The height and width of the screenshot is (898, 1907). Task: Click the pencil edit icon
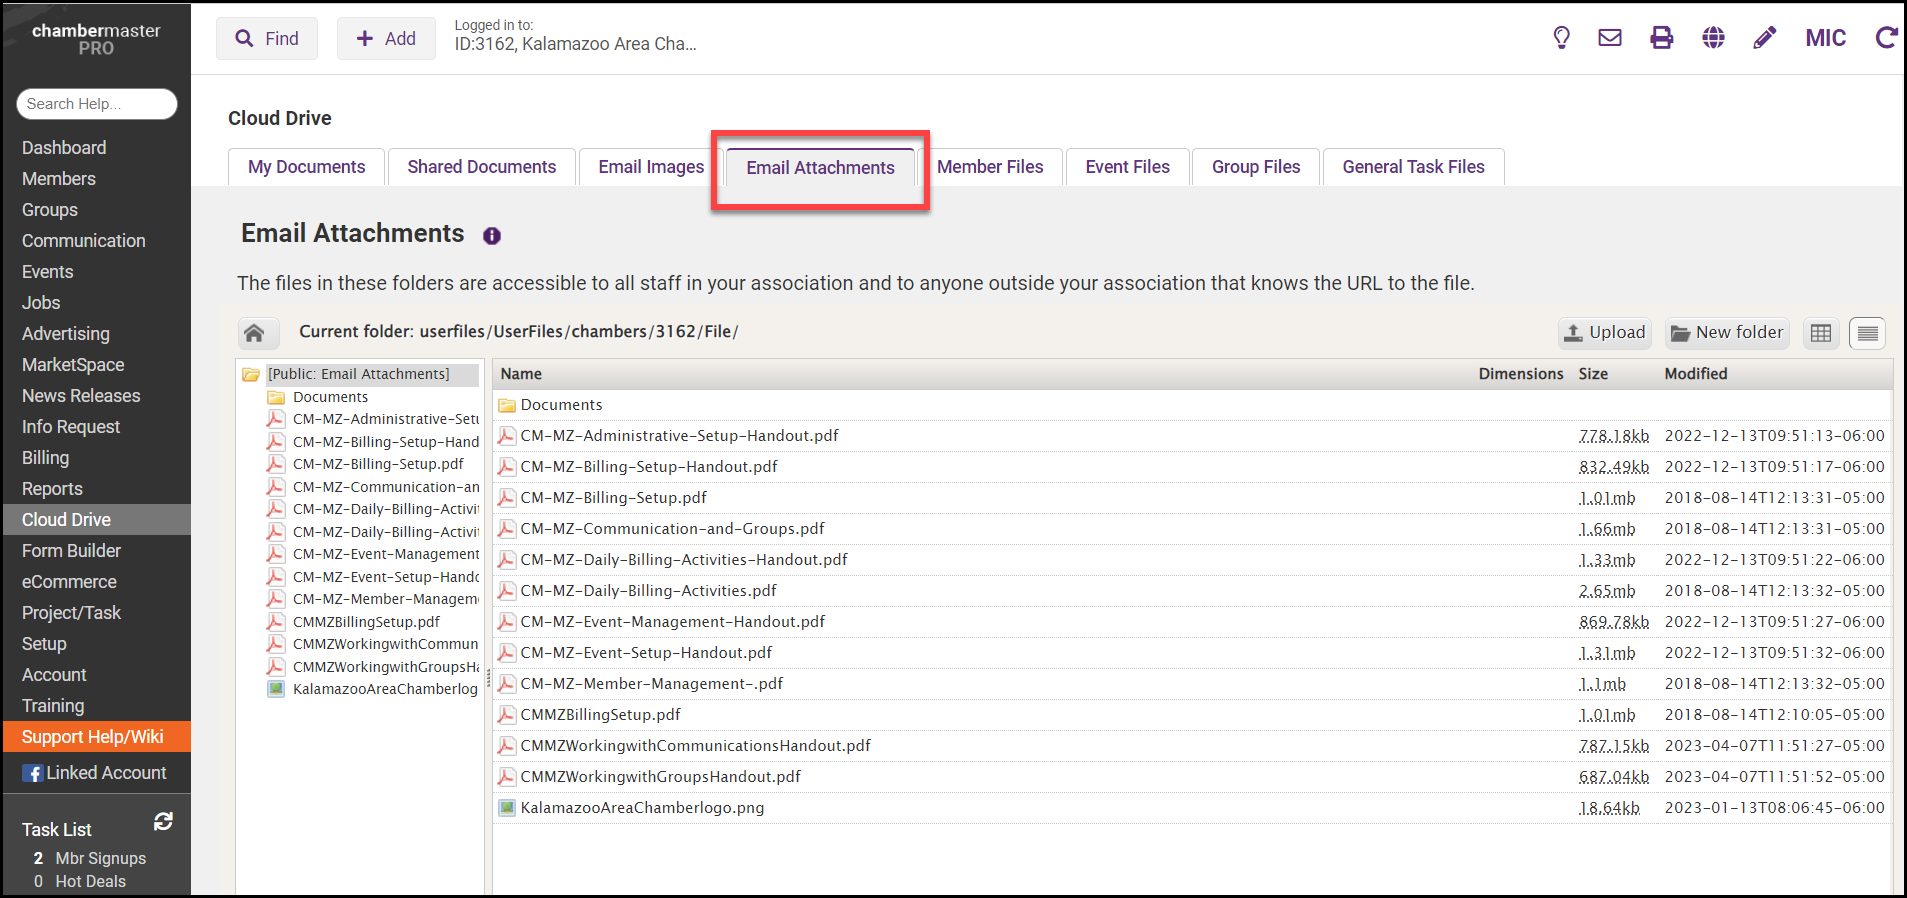[x=1764, y=38]
